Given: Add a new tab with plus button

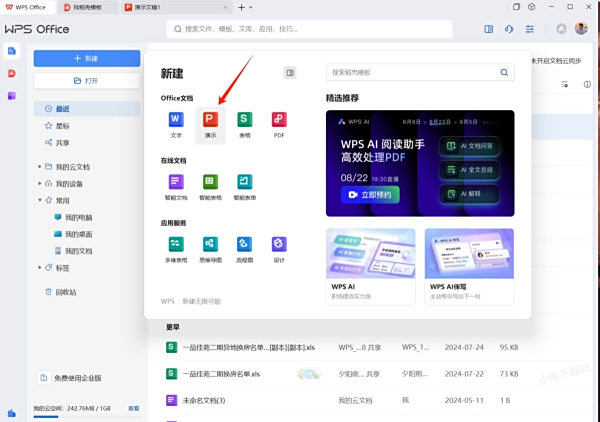Looking at the screenshot, I should (x=241, y=7).
